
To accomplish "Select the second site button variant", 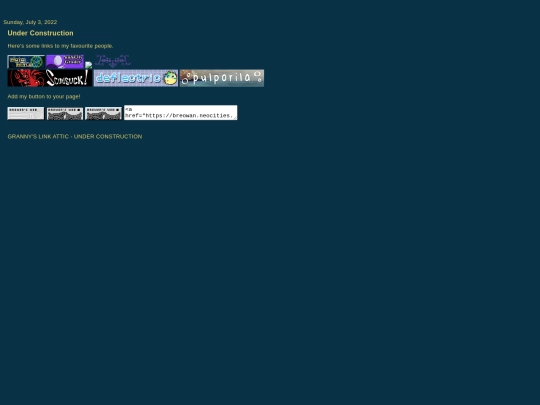I will pyautogui.click(x=65, y=114).
